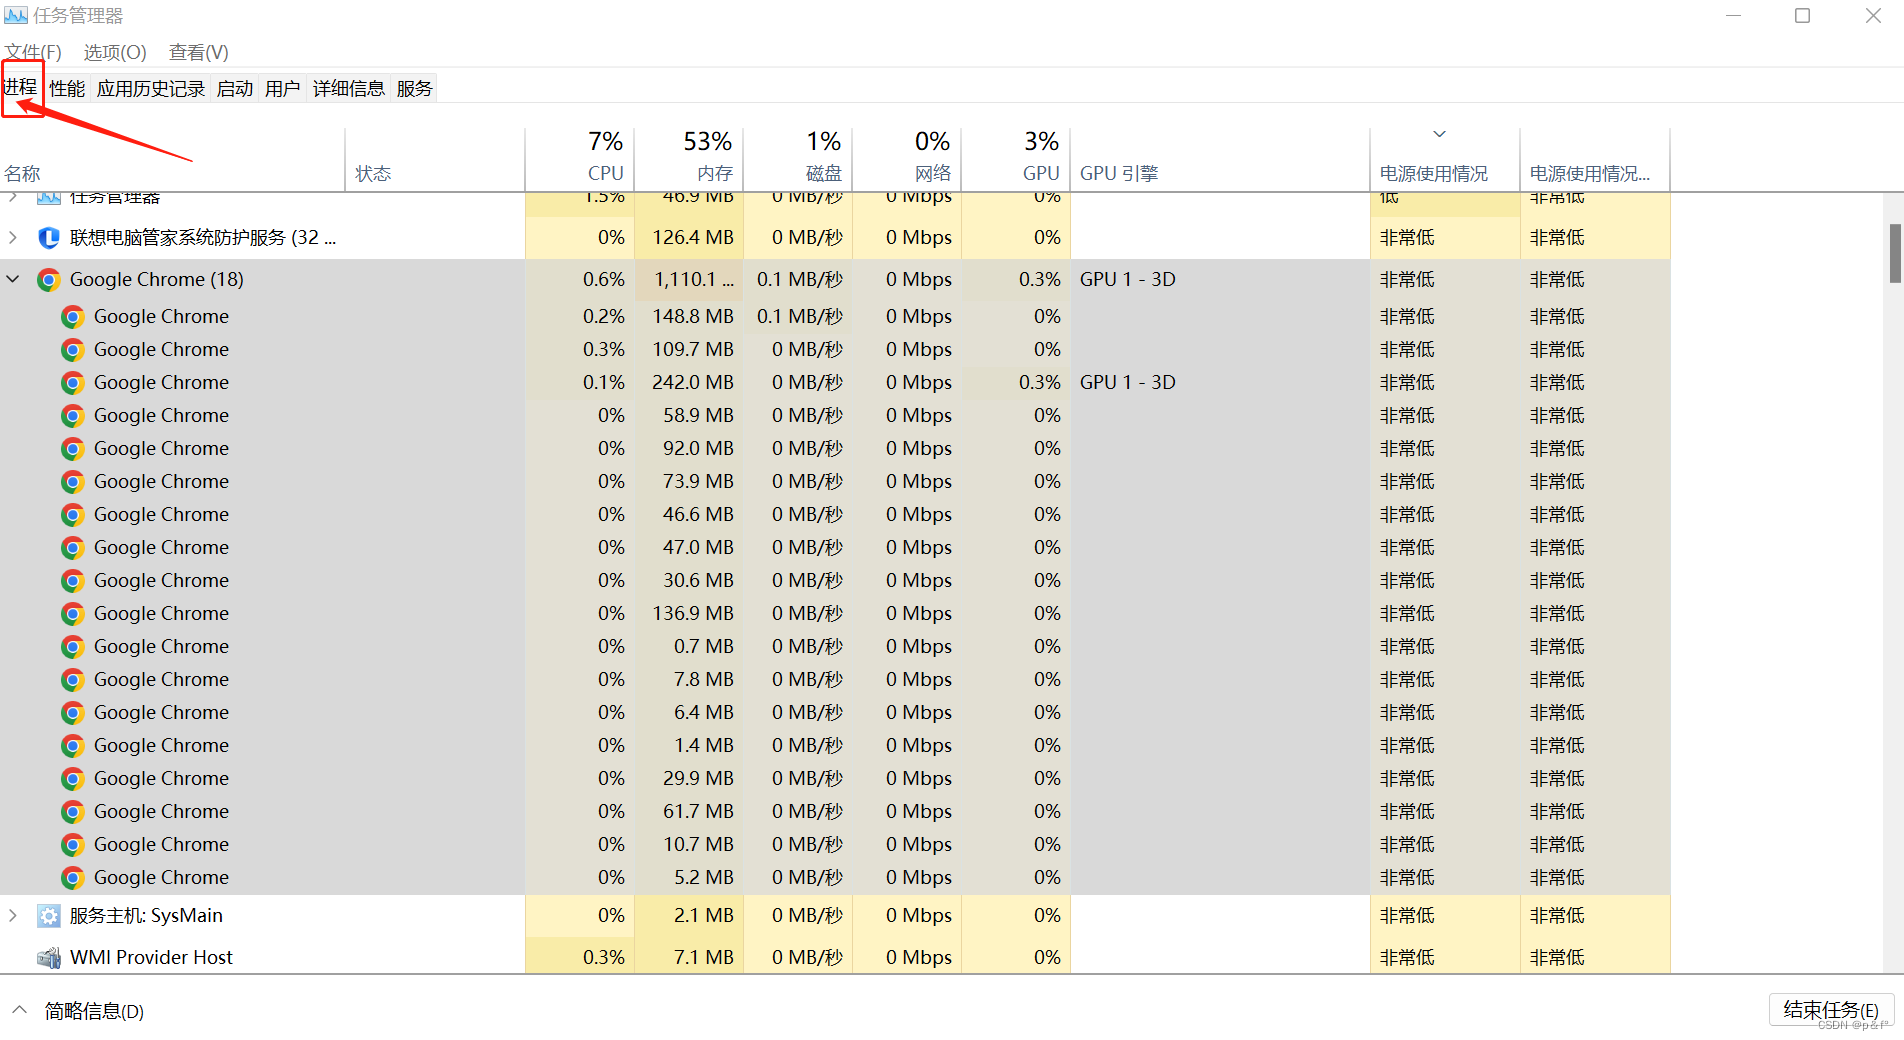Viewport: 1904px width, 1040px height.
Task: Click the Lenovo PC Manager shield icon
Action: pos(48,238)
